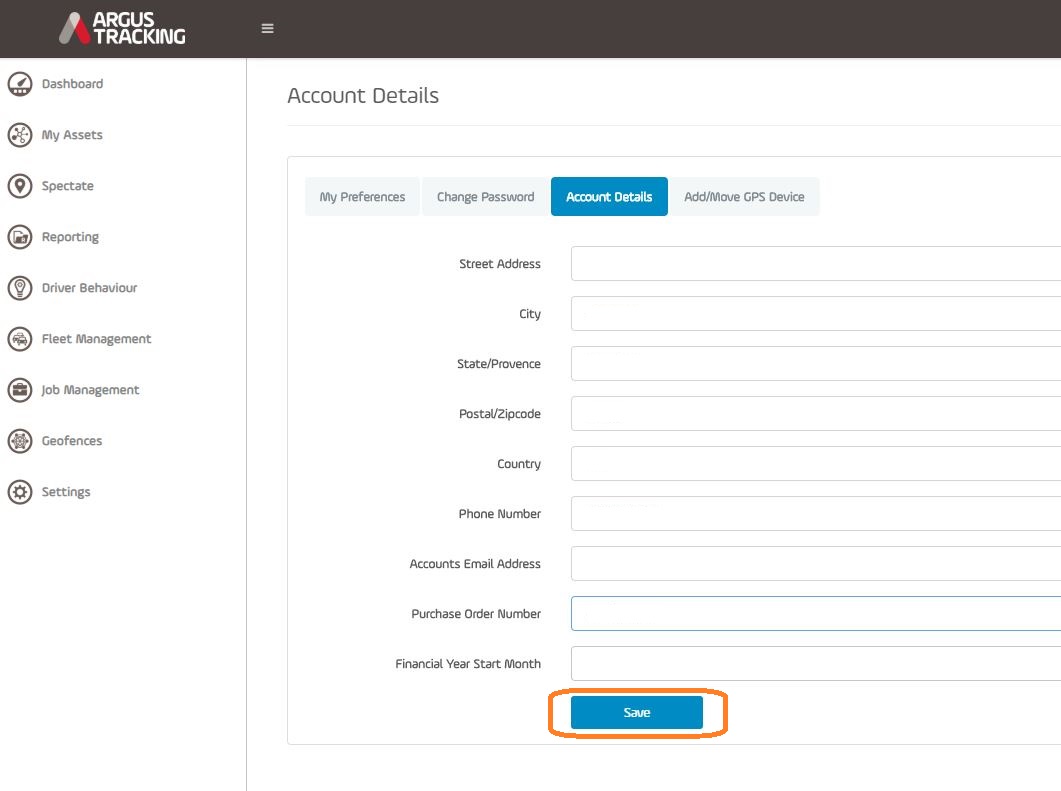Click the Account Details page heading
The height and width of the screenshot is (791, 1061).
(x=363, y=95)
